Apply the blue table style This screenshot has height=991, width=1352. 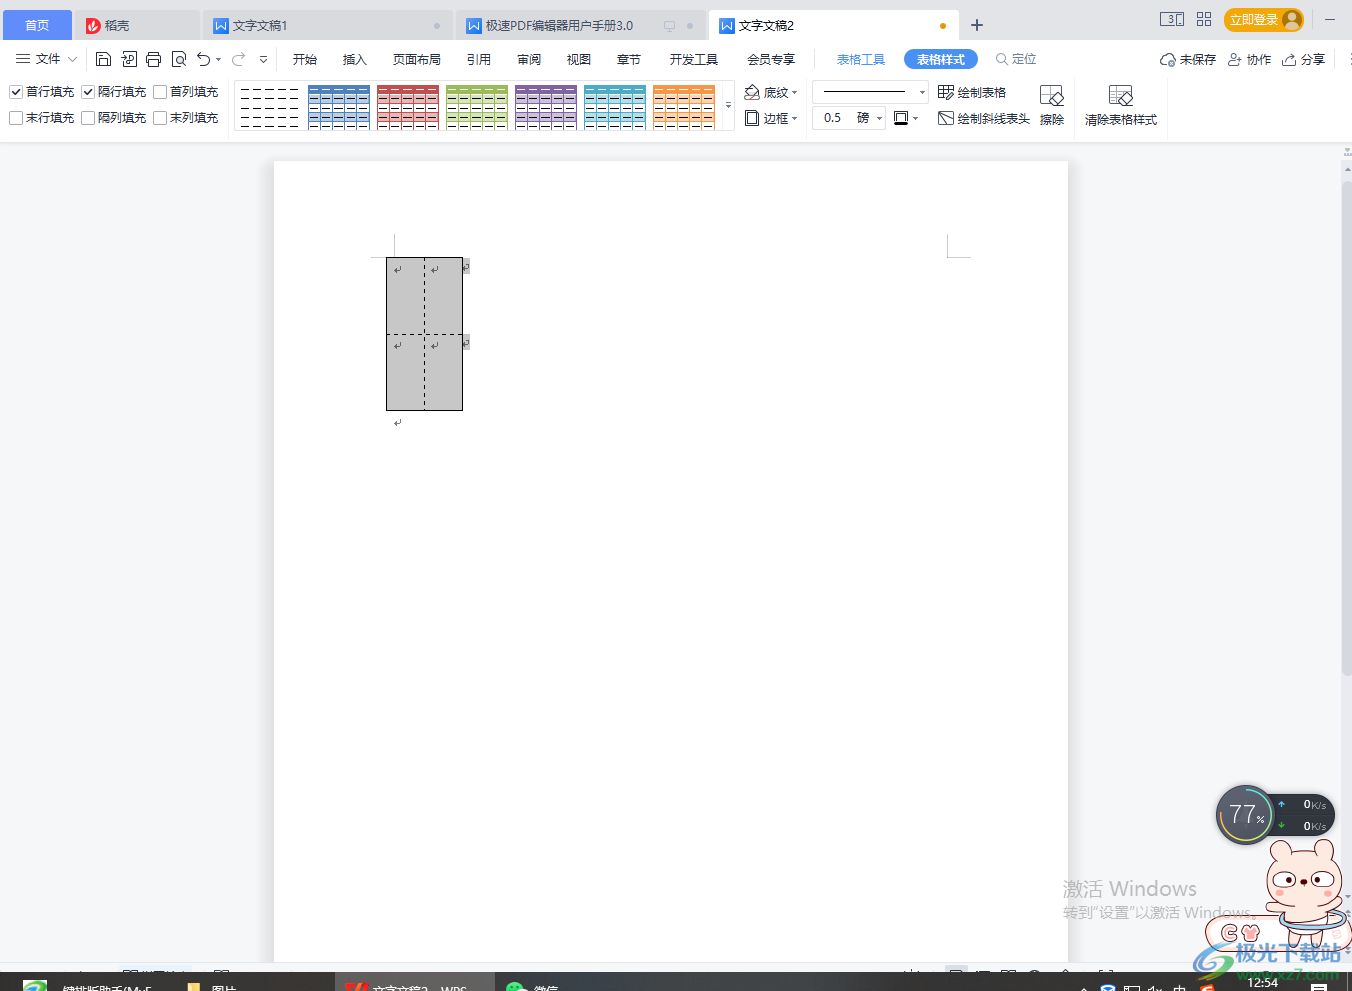339,107
